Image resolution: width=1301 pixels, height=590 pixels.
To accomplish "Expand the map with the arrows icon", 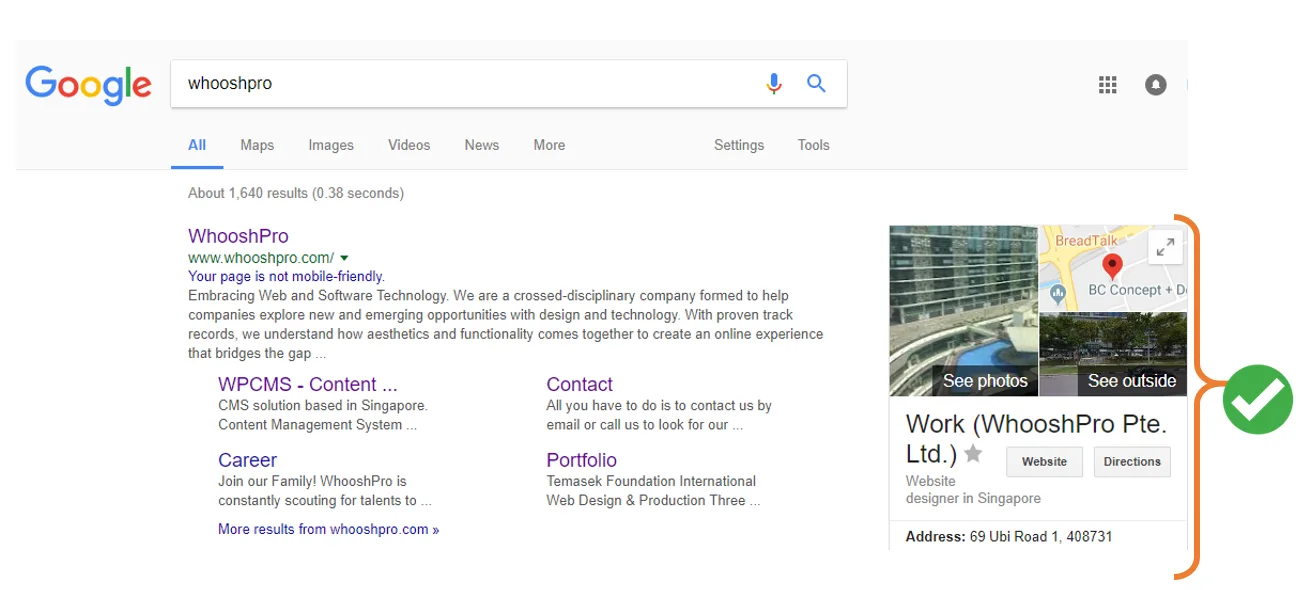I will [x=1165, y=248].
